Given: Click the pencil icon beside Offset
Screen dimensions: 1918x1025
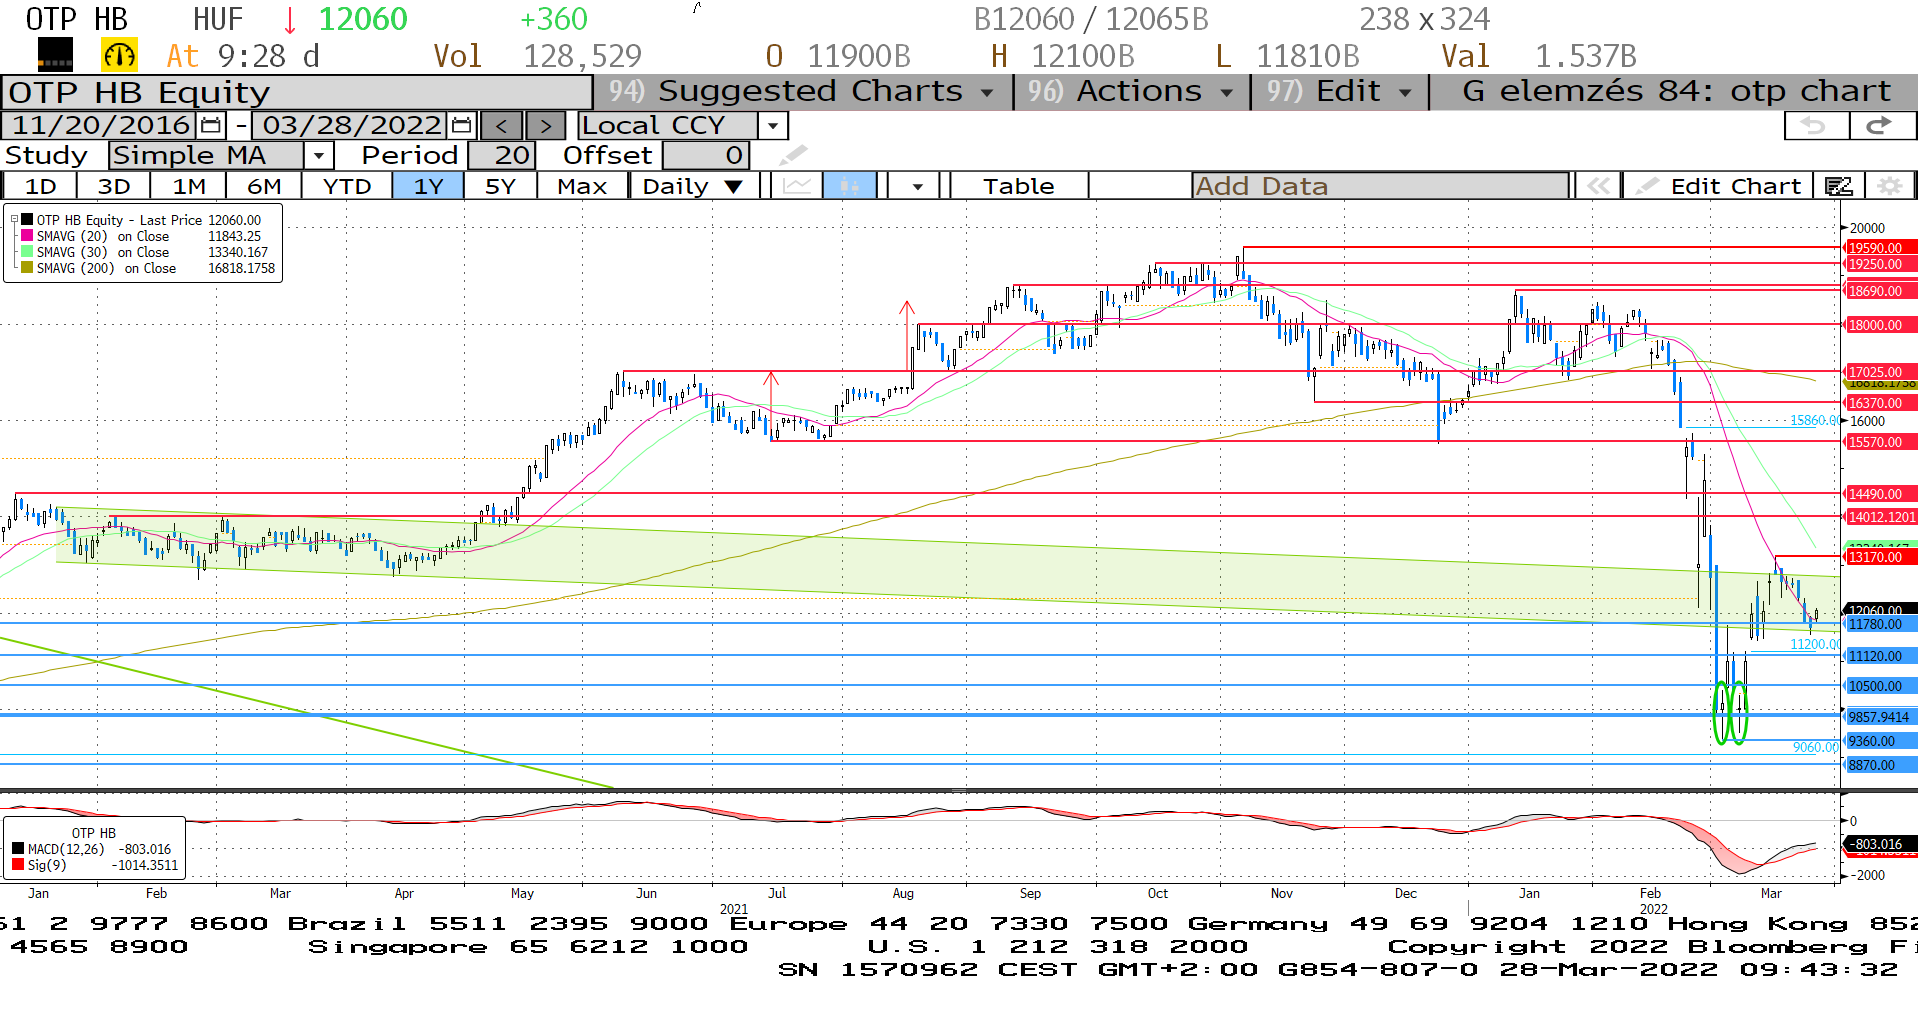Looking at the screenshot, I should pos(793,155).
